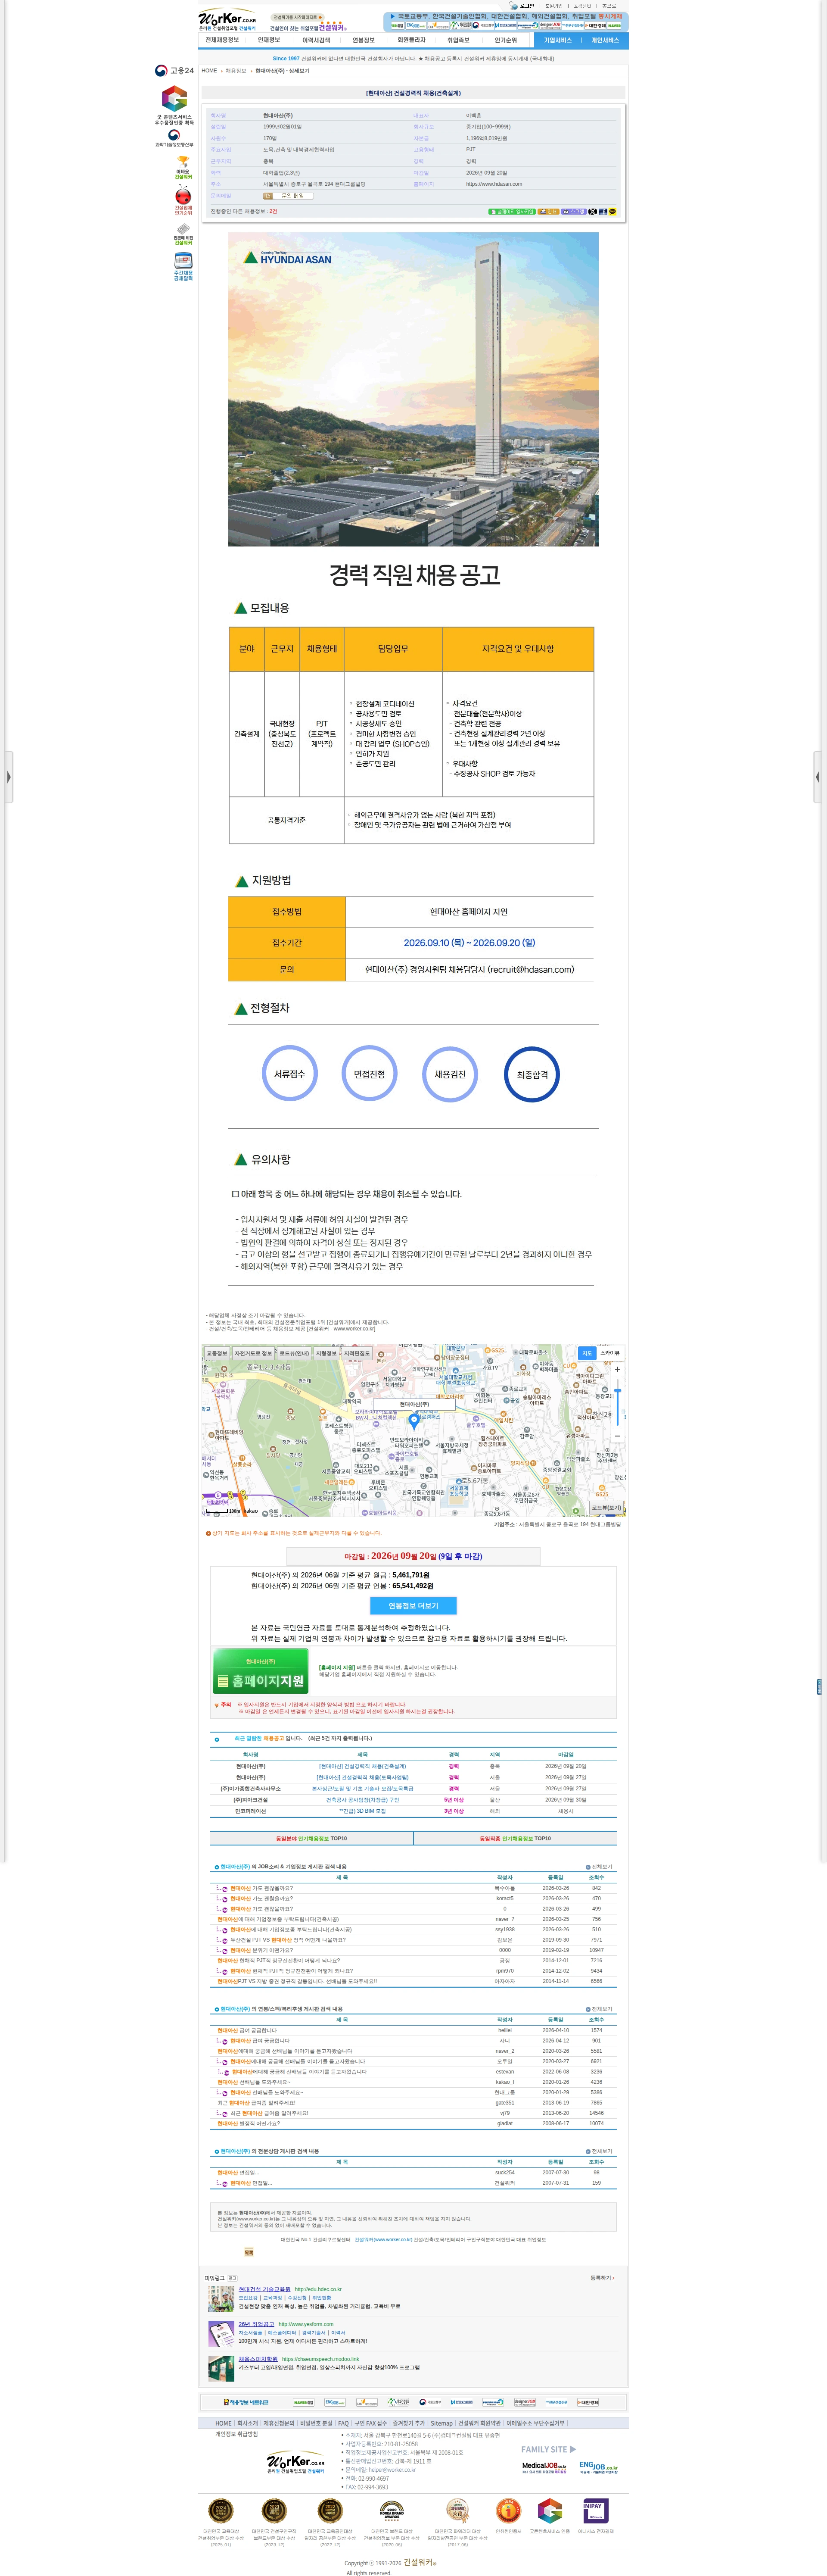Image resolution: width=827 pixels, height=2576 pixels.
Task: Toggle 교통정보 overlay on map
Action: (x=217, y=1353)
